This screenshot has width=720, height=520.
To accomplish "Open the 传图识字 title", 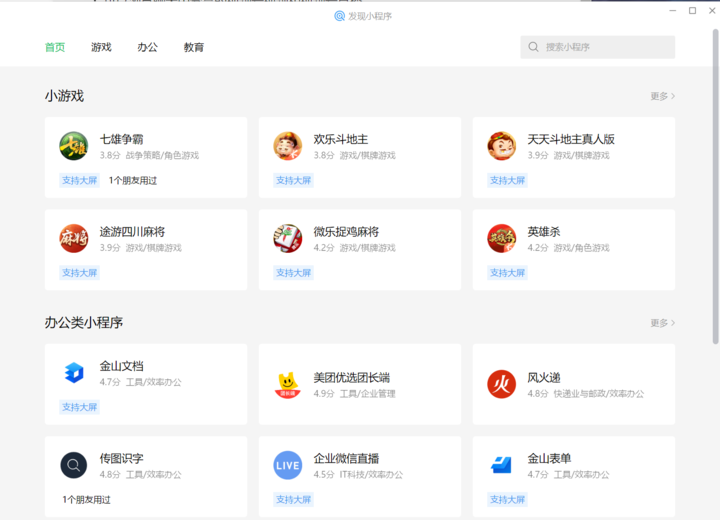I will coord(121,458).
